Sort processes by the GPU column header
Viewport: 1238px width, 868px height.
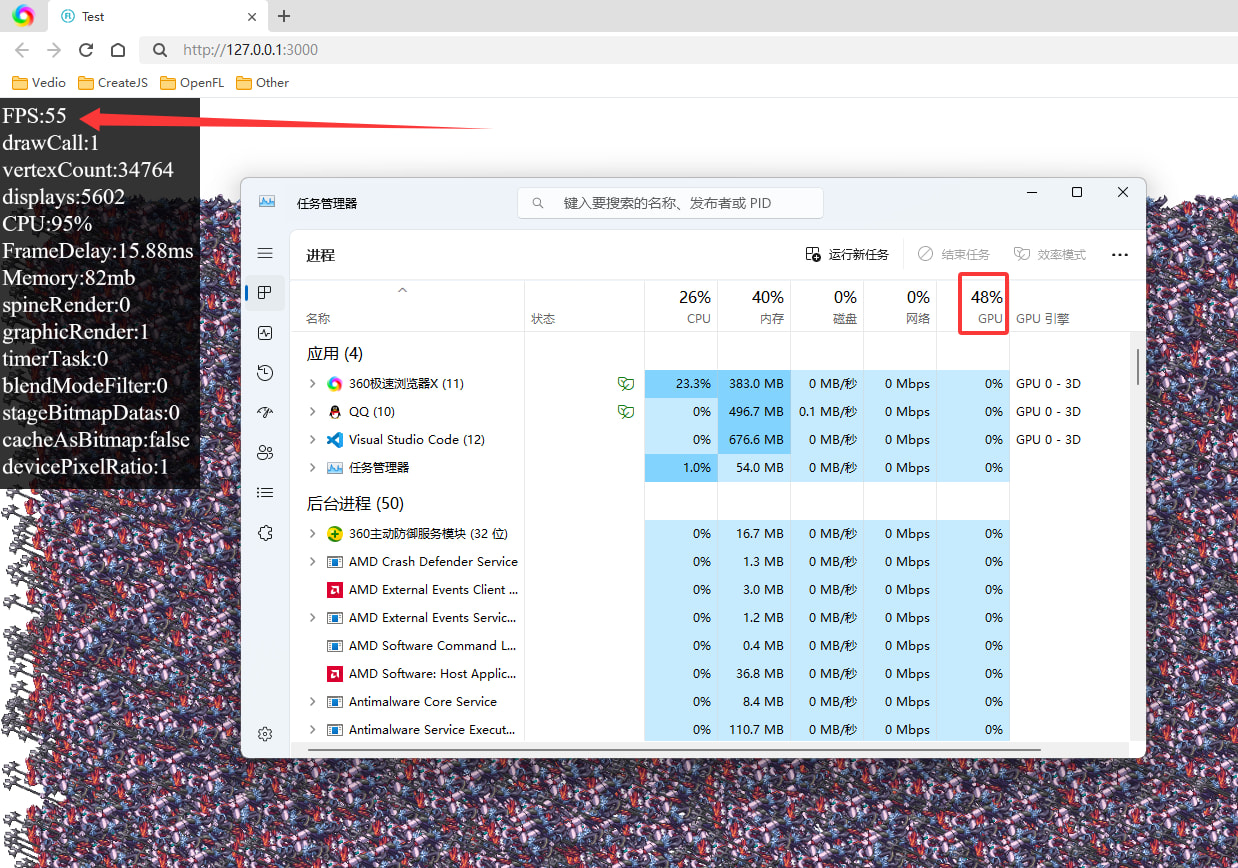tap(983, 306)
